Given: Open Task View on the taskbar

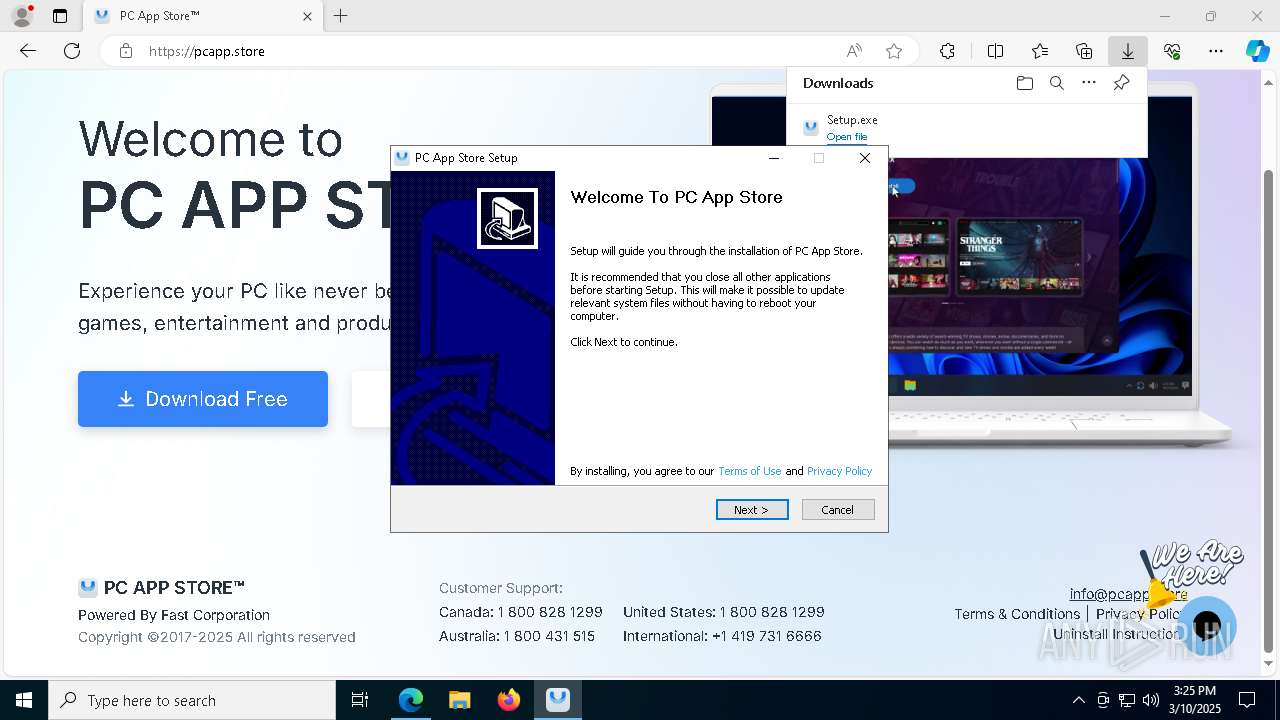Looking at the screenshot, I should [x=360, y=700].
